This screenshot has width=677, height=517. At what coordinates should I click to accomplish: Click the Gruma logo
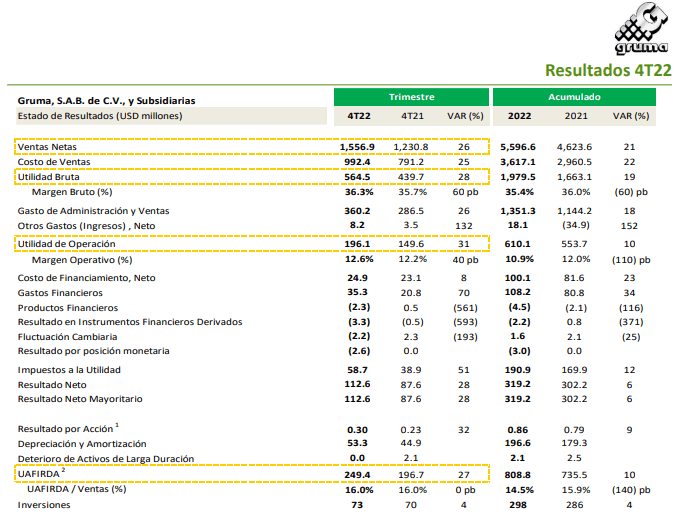pyautogui.click(x=641, y=29)
